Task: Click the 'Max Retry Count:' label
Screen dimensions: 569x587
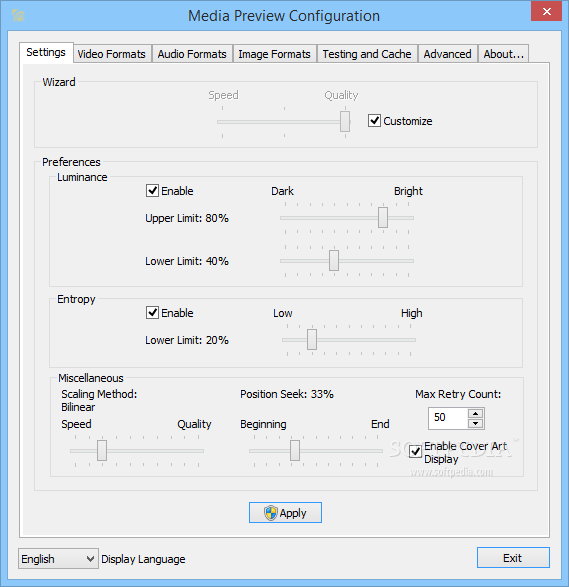Action: click(x=458, y=394)
